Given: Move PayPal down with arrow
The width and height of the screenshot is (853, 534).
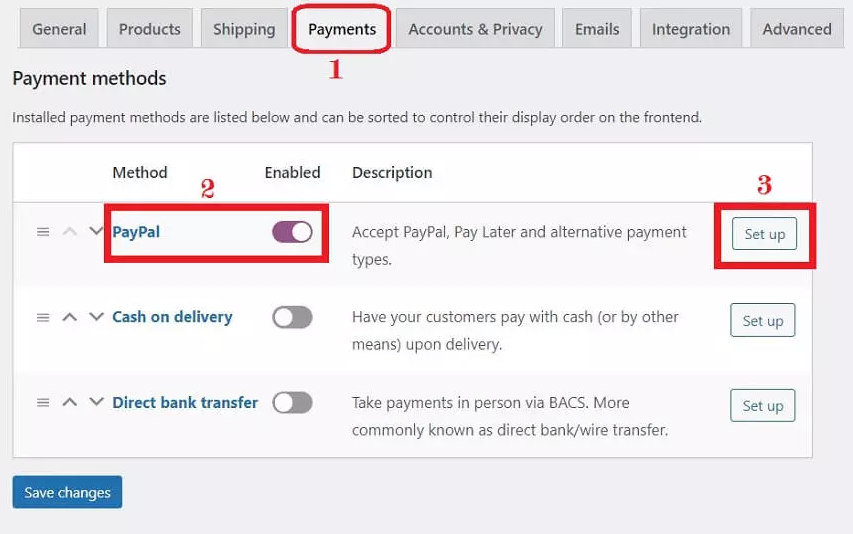Looking at the screenshot, I should coord(96,232).
